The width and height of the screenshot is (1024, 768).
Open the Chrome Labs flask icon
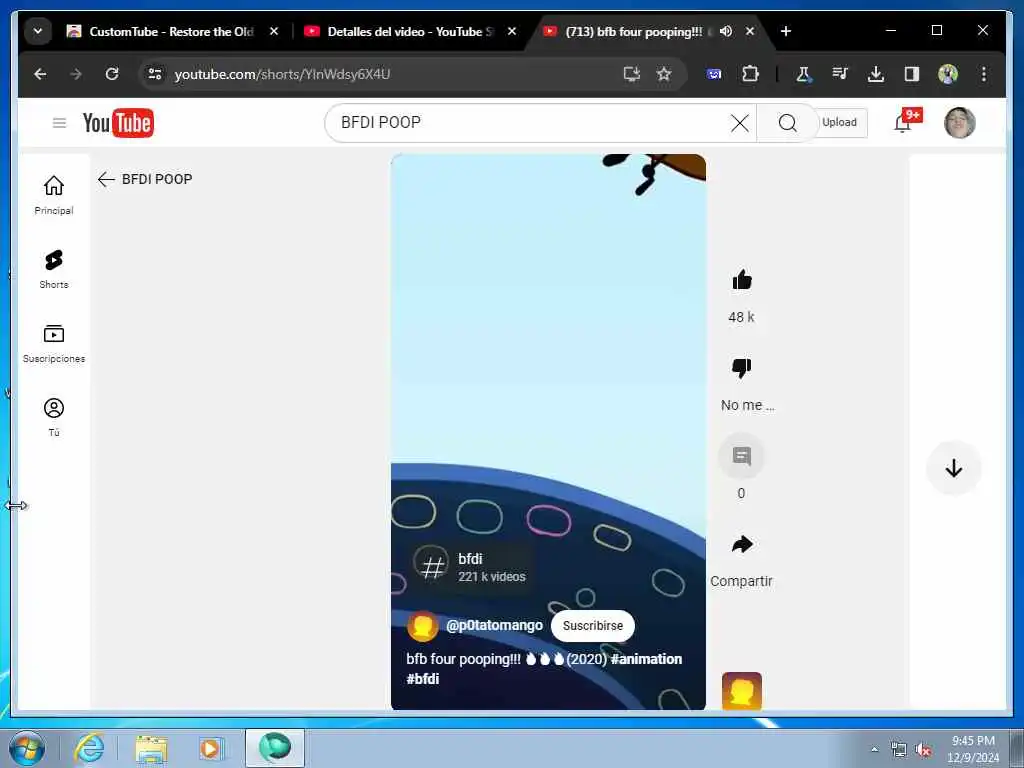coord(803,74)
